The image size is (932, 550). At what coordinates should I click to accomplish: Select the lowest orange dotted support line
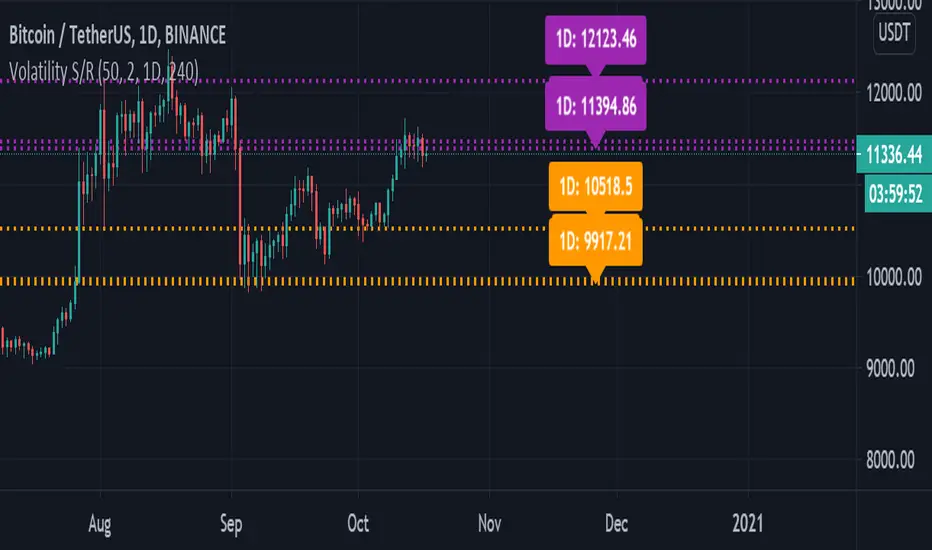click(300, 282)
